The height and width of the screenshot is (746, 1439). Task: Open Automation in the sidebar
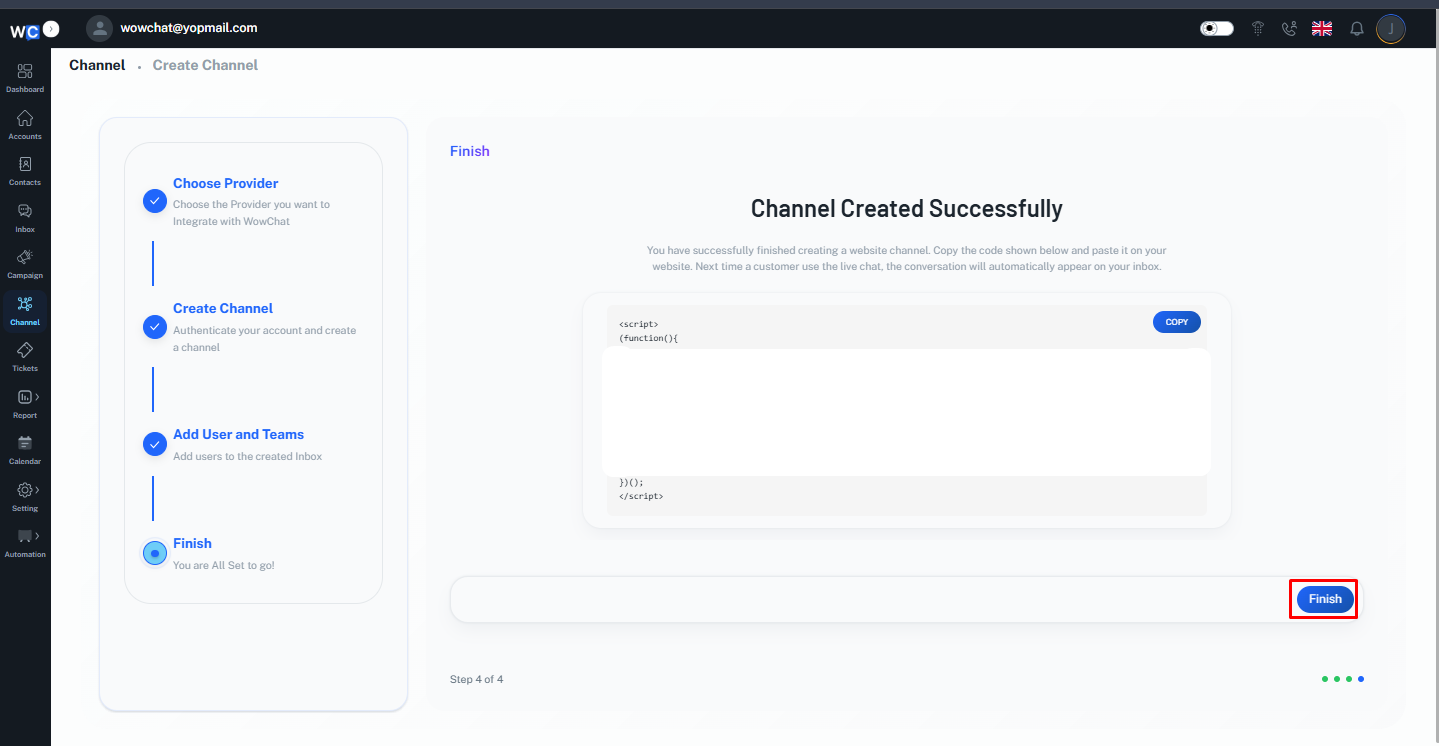click(25, 542)
